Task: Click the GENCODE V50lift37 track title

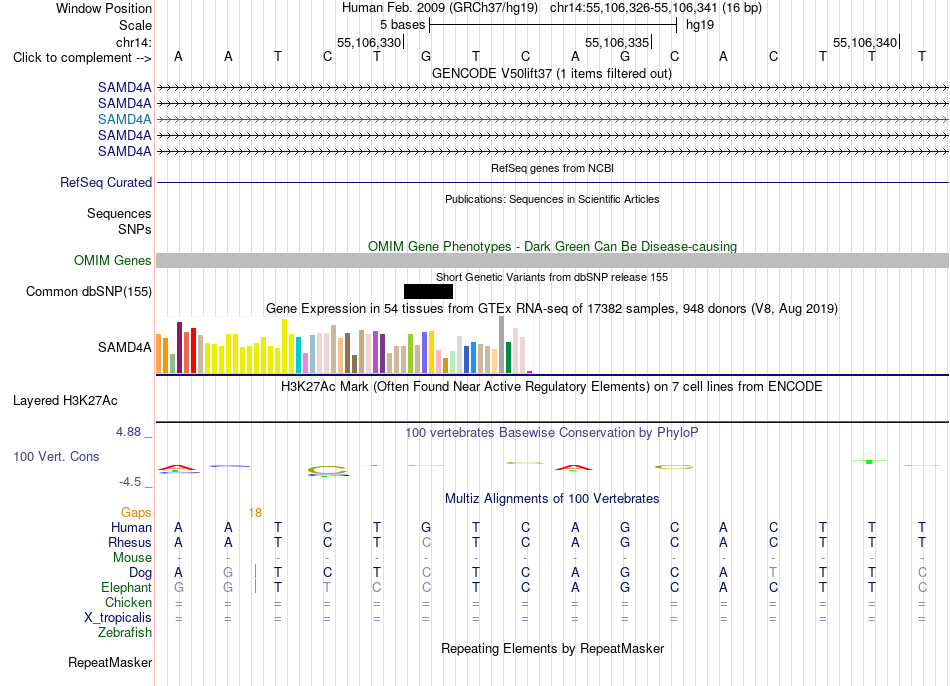Action: pyautogui.click(x=552, y=73)
